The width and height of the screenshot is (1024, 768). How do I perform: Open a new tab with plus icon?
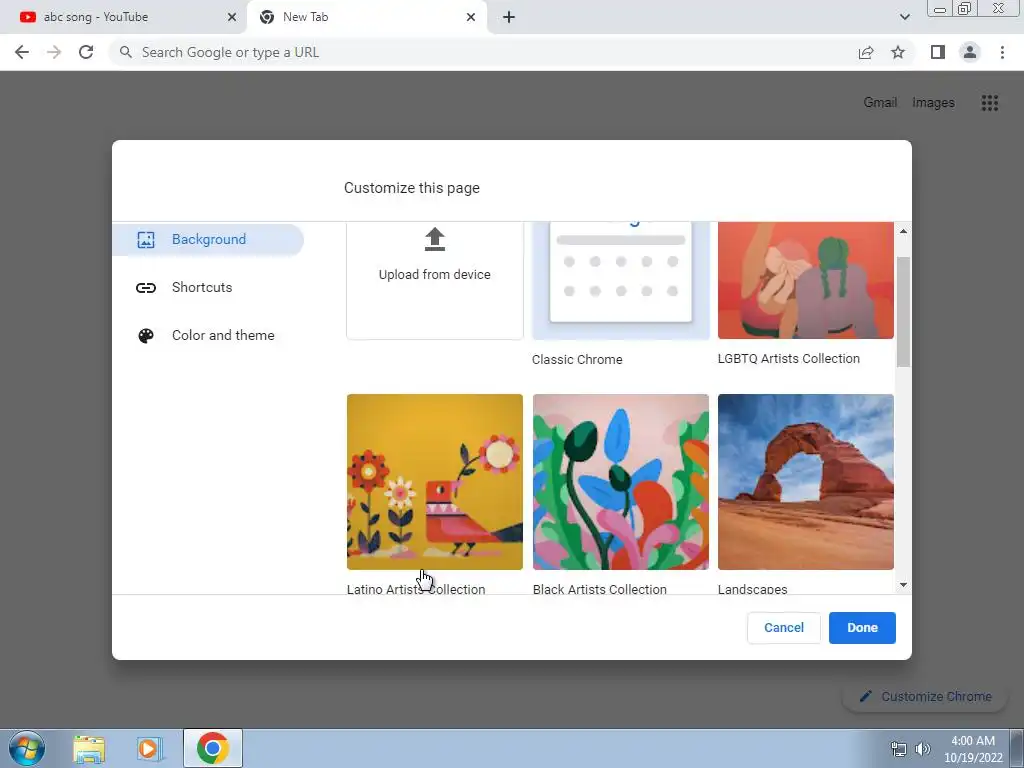509,17
